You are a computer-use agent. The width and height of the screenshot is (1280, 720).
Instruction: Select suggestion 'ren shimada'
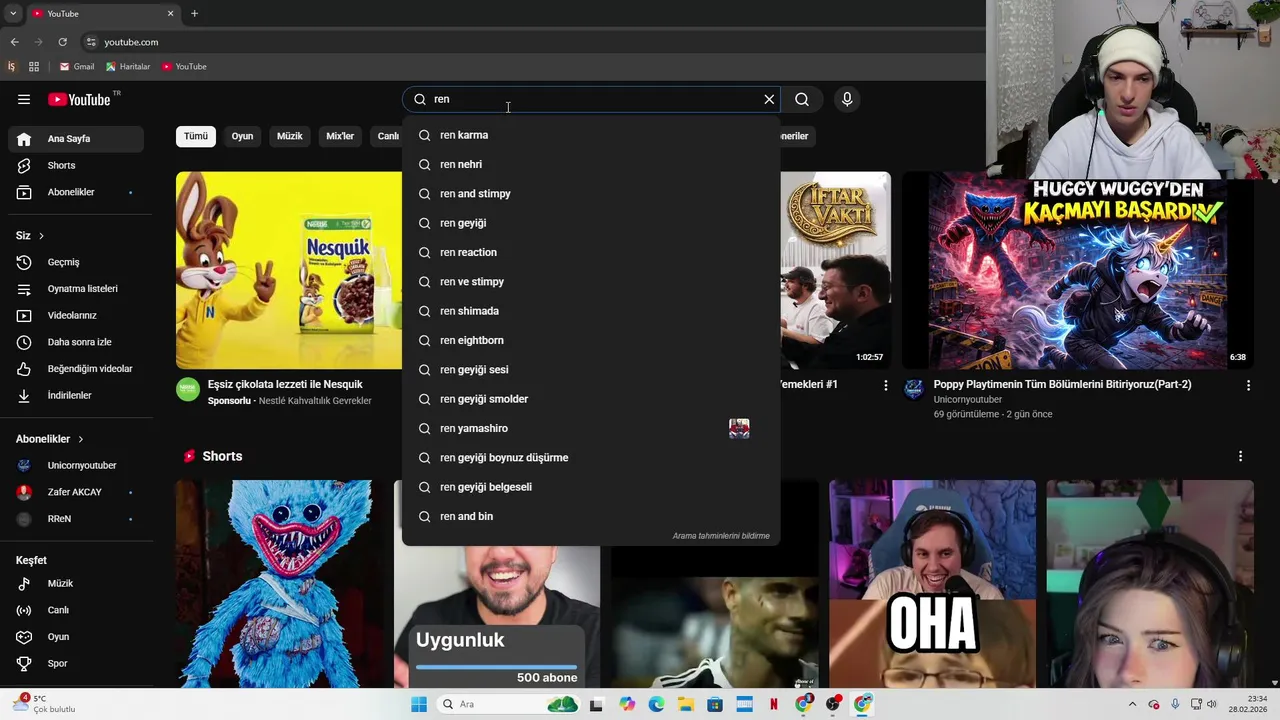coord(591,311)
